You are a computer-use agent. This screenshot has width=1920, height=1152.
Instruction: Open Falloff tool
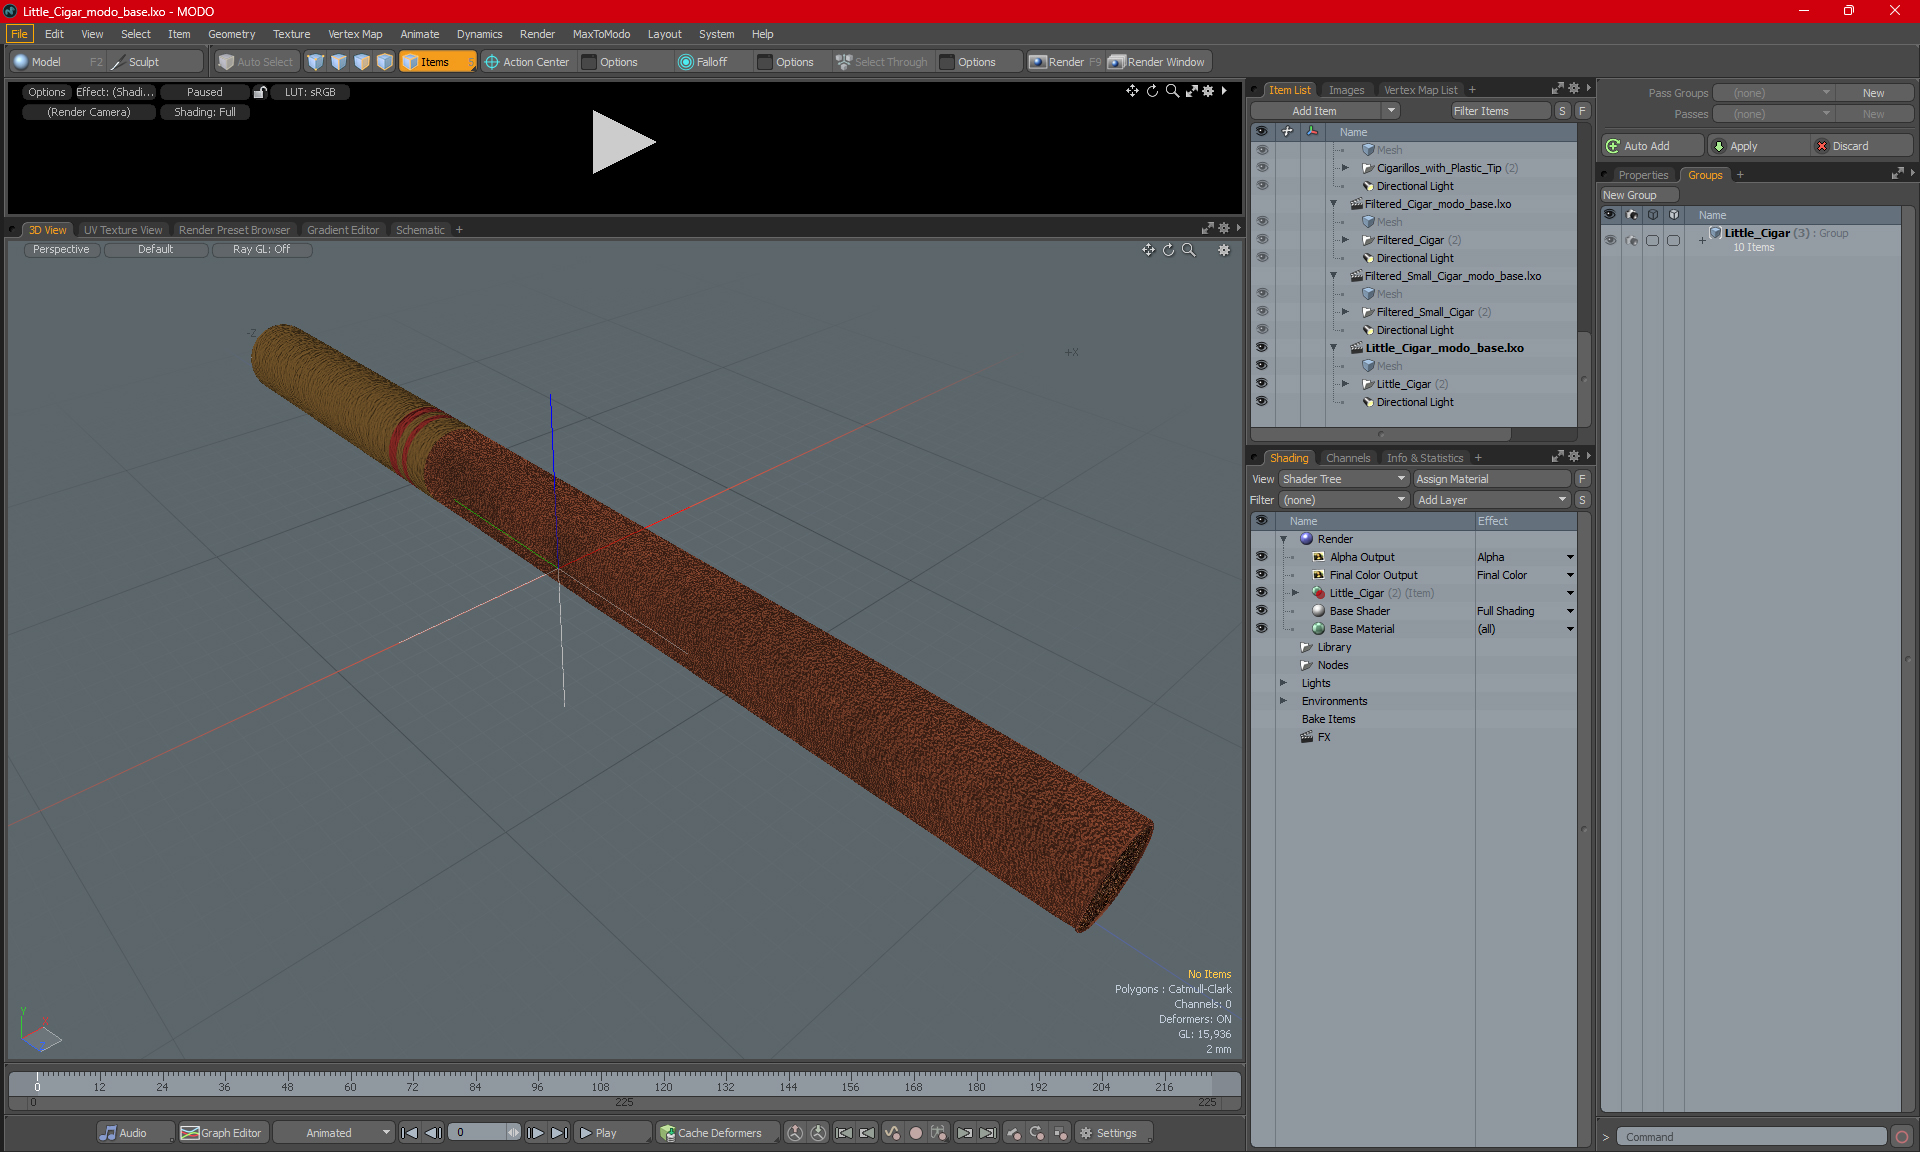pos(703,62)
